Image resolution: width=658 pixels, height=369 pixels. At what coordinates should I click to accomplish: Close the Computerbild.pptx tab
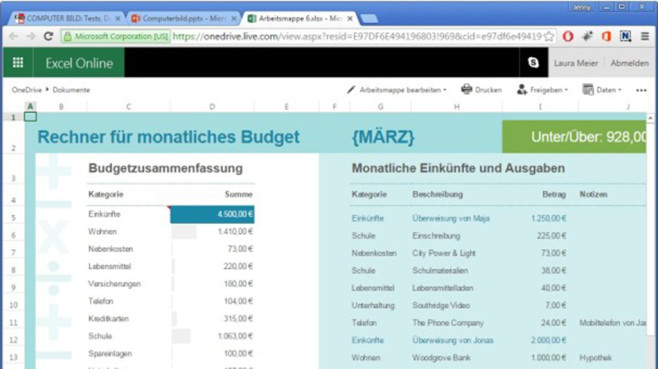point(234,18)
